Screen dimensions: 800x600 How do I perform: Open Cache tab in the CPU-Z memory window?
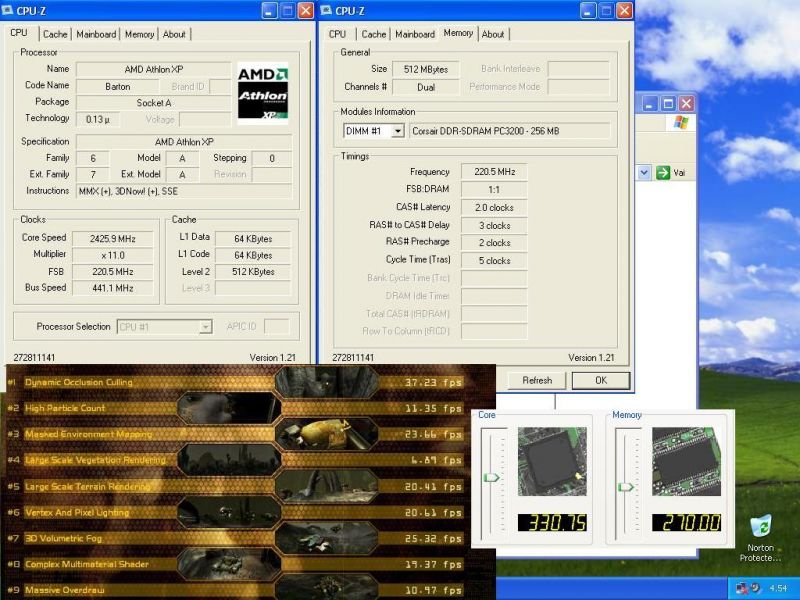click(x=373, y=34)
